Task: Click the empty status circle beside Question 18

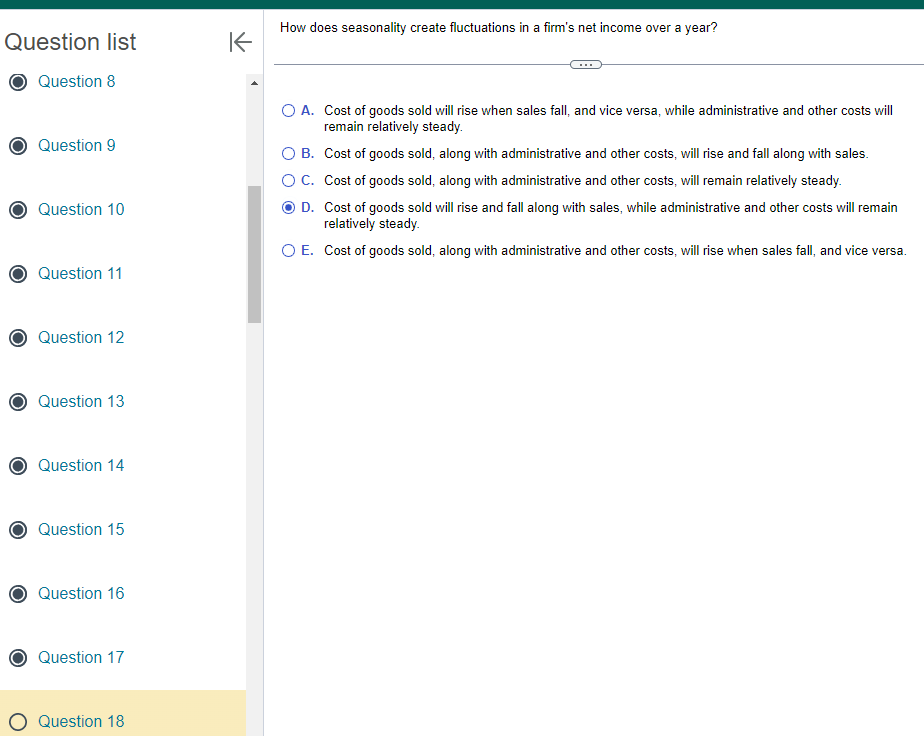Action: 18,722
